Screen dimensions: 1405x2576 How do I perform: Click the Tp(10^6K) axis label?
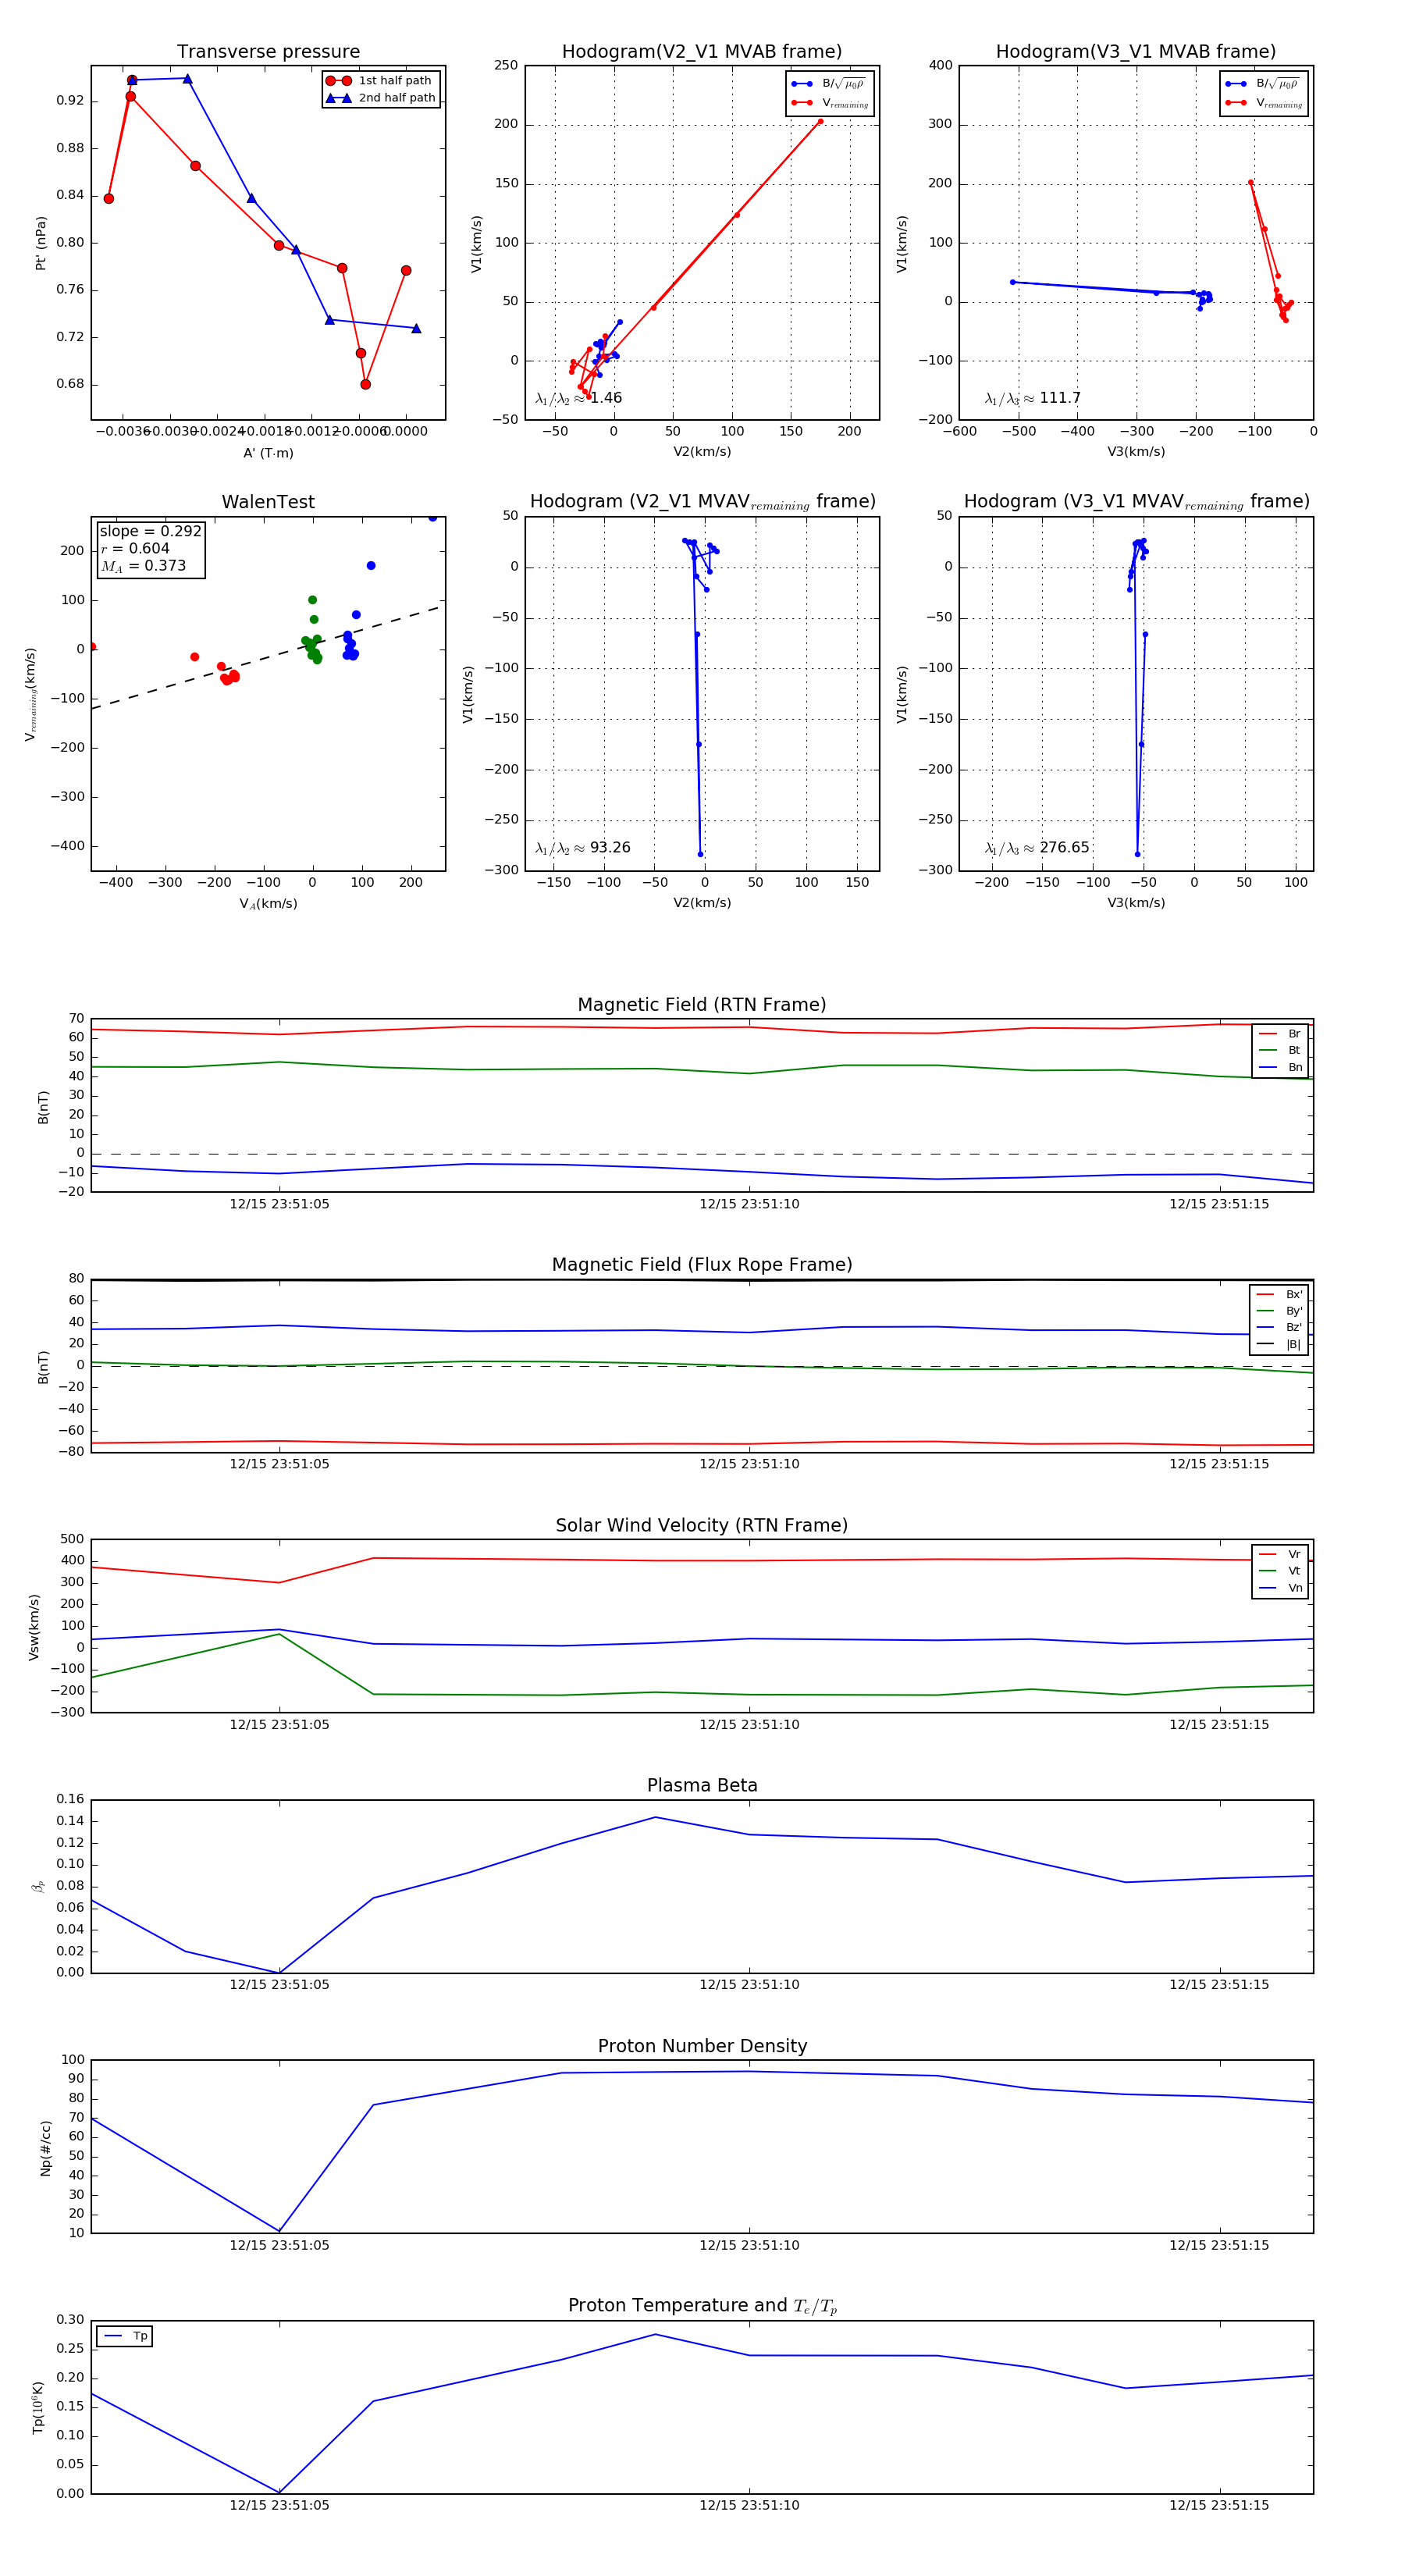tap(38, 2408)
